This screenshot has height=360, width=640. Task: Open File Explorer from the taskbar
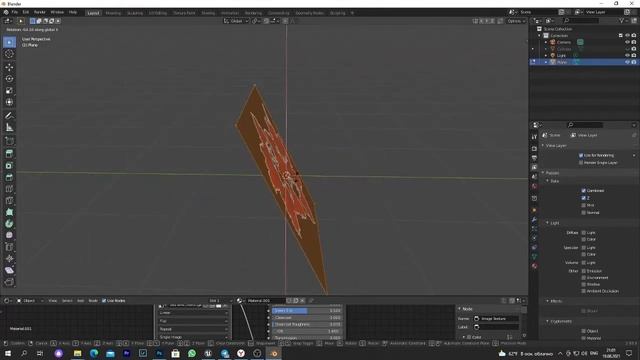point(78,353)
